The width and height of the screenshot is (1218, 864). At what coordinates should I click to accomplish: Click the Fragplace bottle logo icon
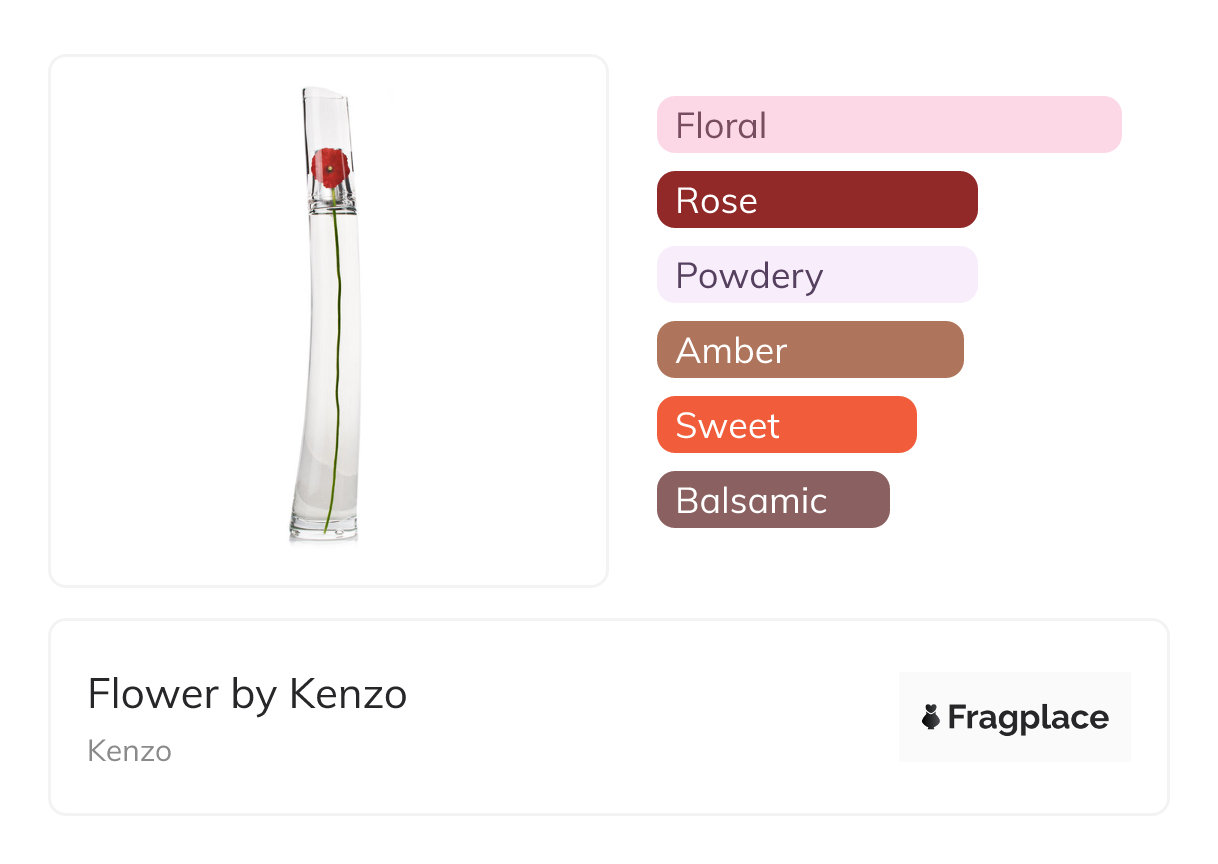point(931,717)
